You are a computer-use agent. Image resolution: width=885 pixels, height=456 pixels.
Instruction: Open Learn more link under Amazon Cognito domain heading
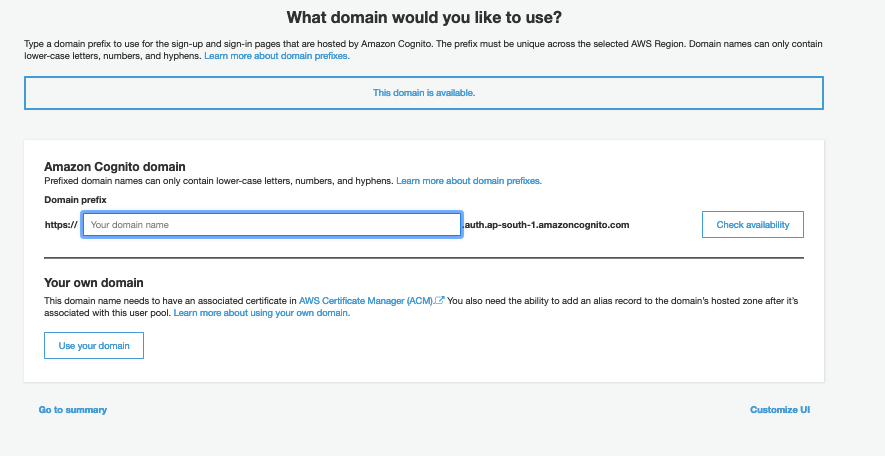coord(468,181)
